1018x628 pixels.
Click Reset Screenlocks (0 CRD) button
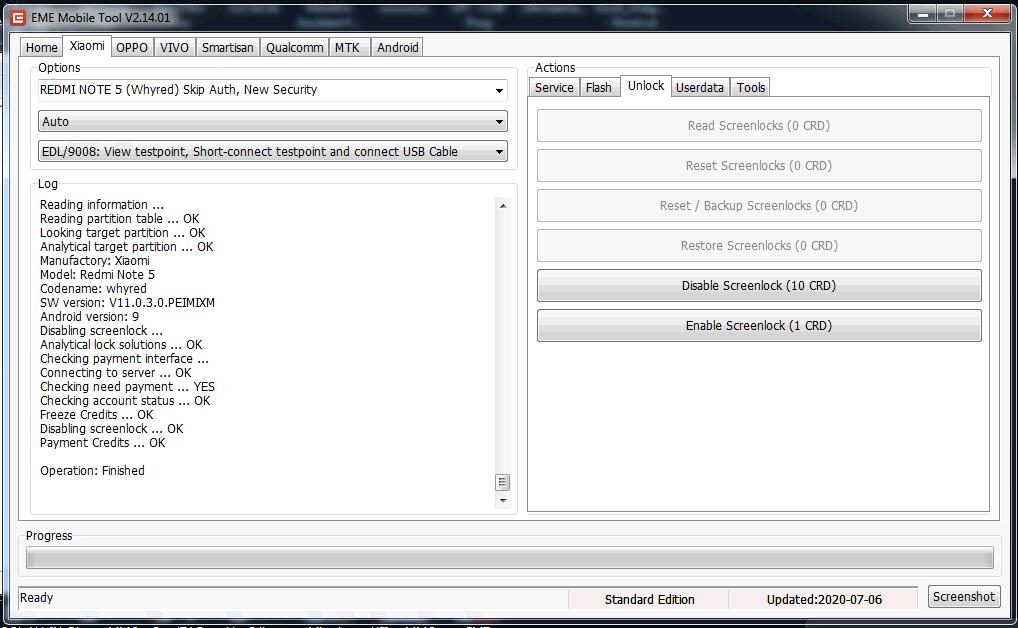[759, 166]
